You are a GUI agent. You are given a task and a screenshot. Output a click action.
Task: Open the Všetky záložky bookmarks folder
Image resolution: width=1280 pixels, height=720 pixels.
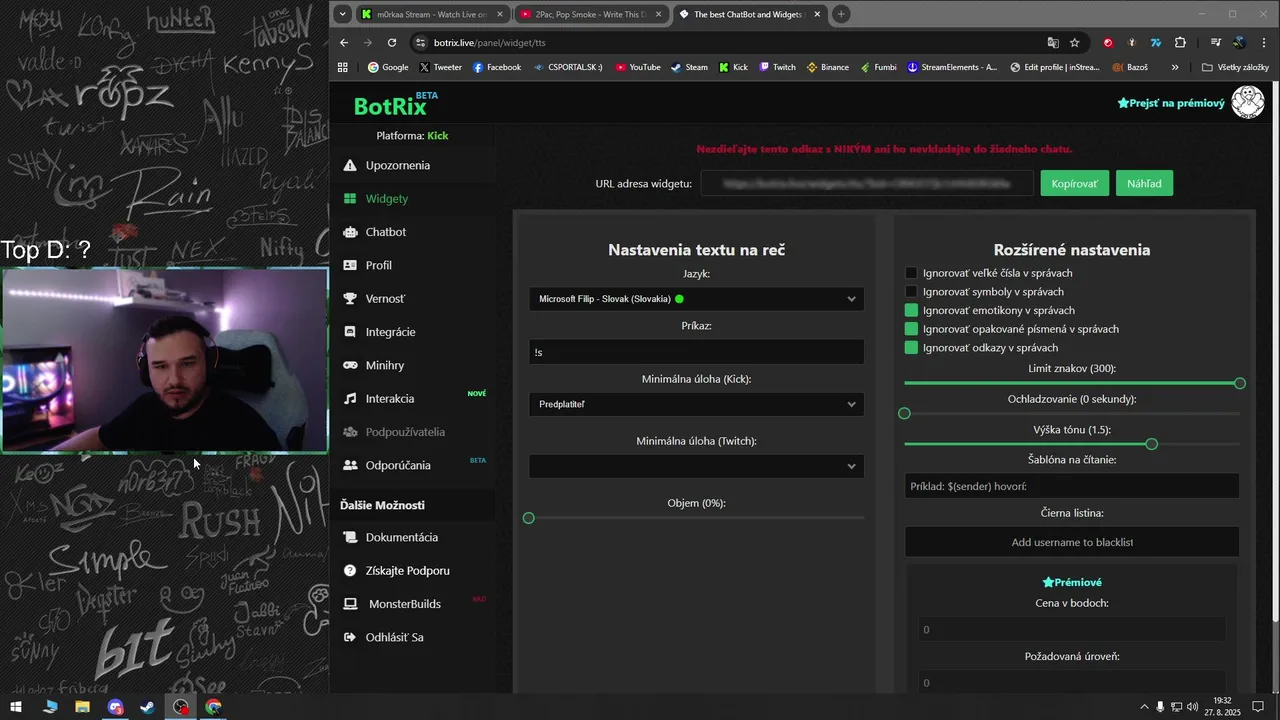pos(1235,67)
